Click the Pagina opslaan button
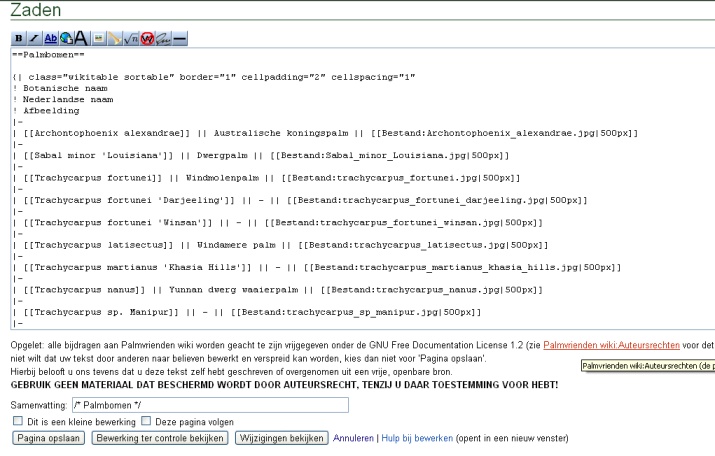715x456 pixels. pos(49,438)
